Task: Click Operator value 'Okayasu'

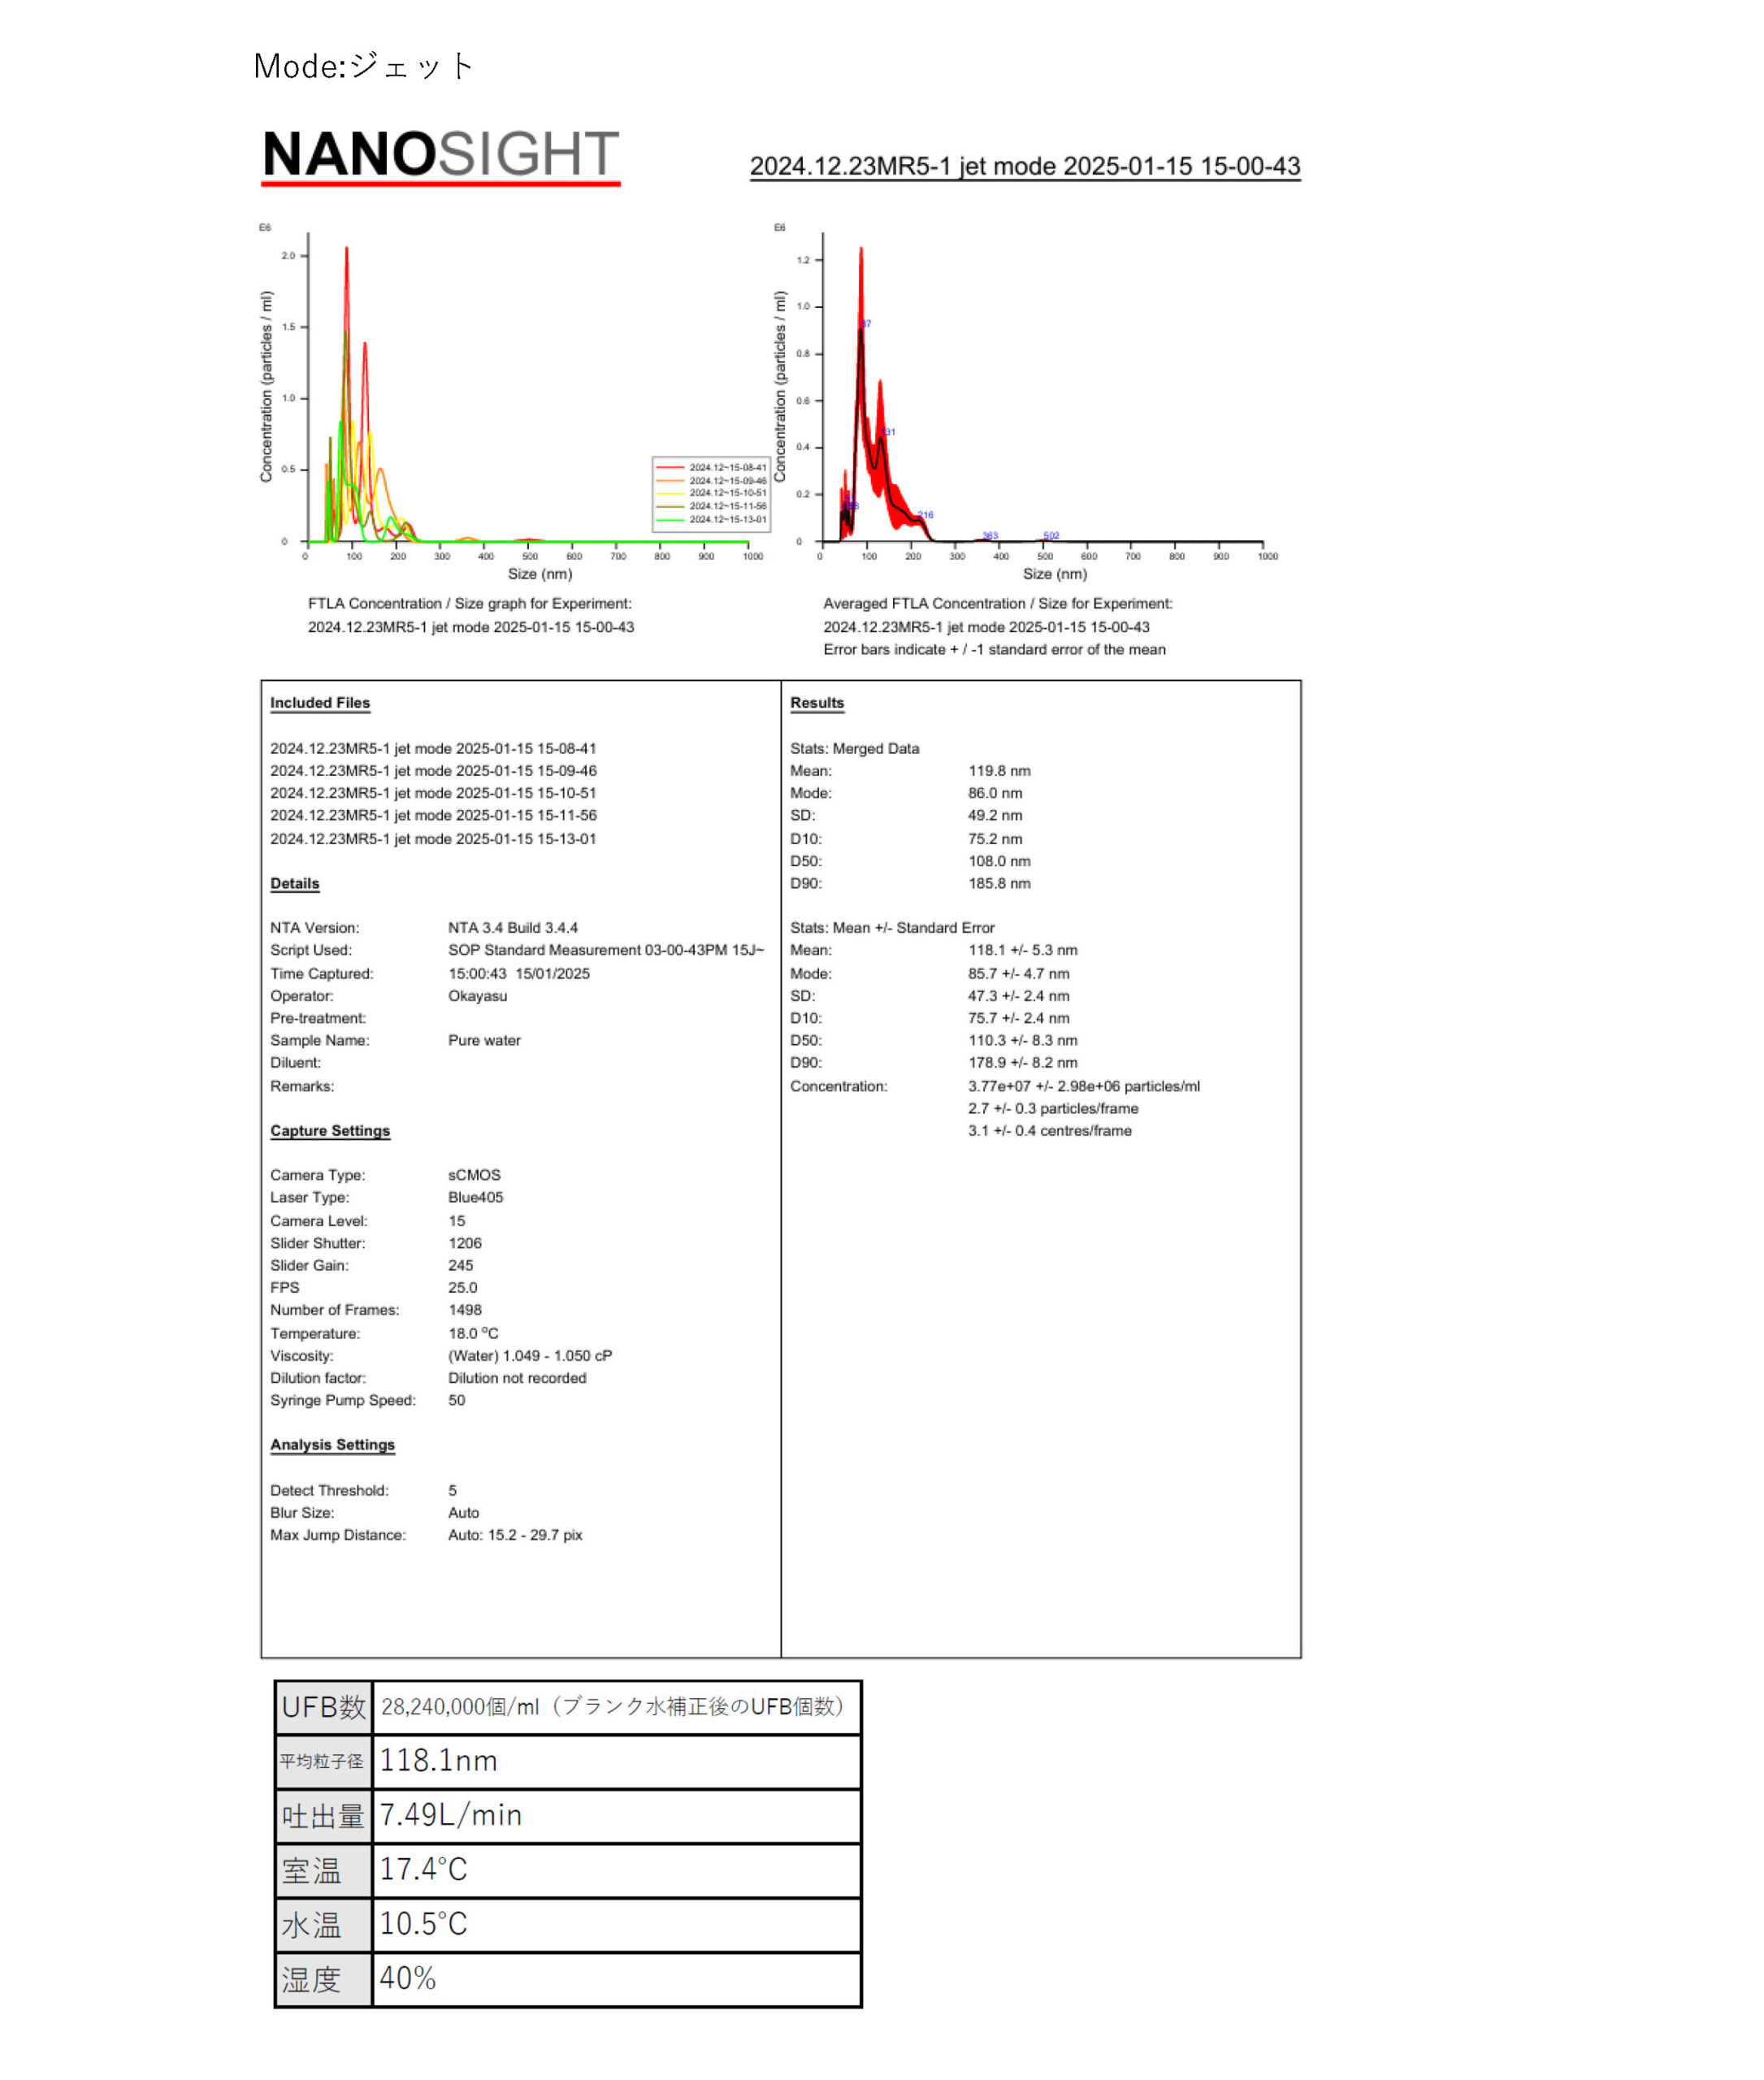Action: click(477, 996)
